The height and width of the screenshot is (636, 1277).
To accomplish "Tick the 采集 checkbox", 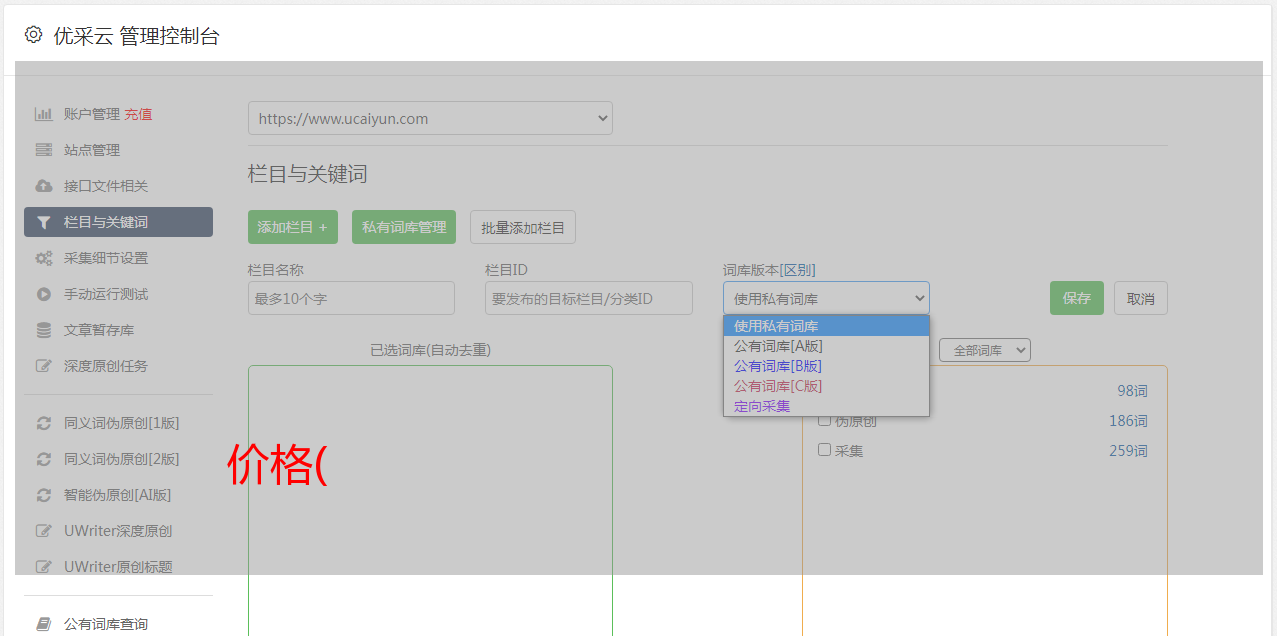I will pos(825,450).
